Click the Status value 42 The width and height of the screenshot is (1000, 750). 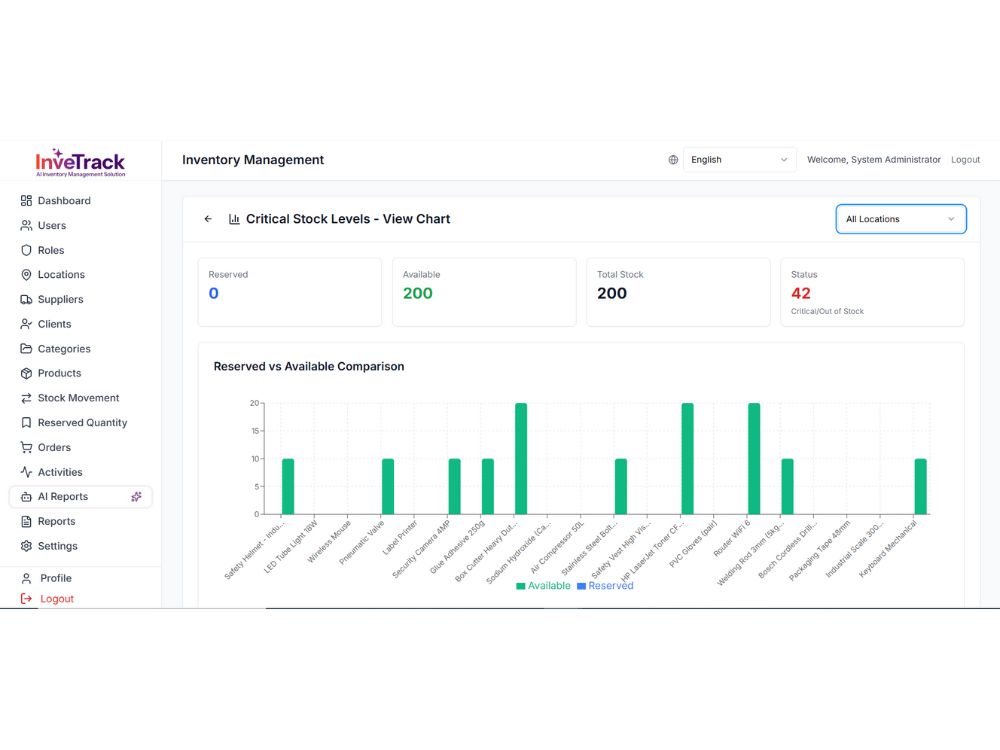pos(801,293)
